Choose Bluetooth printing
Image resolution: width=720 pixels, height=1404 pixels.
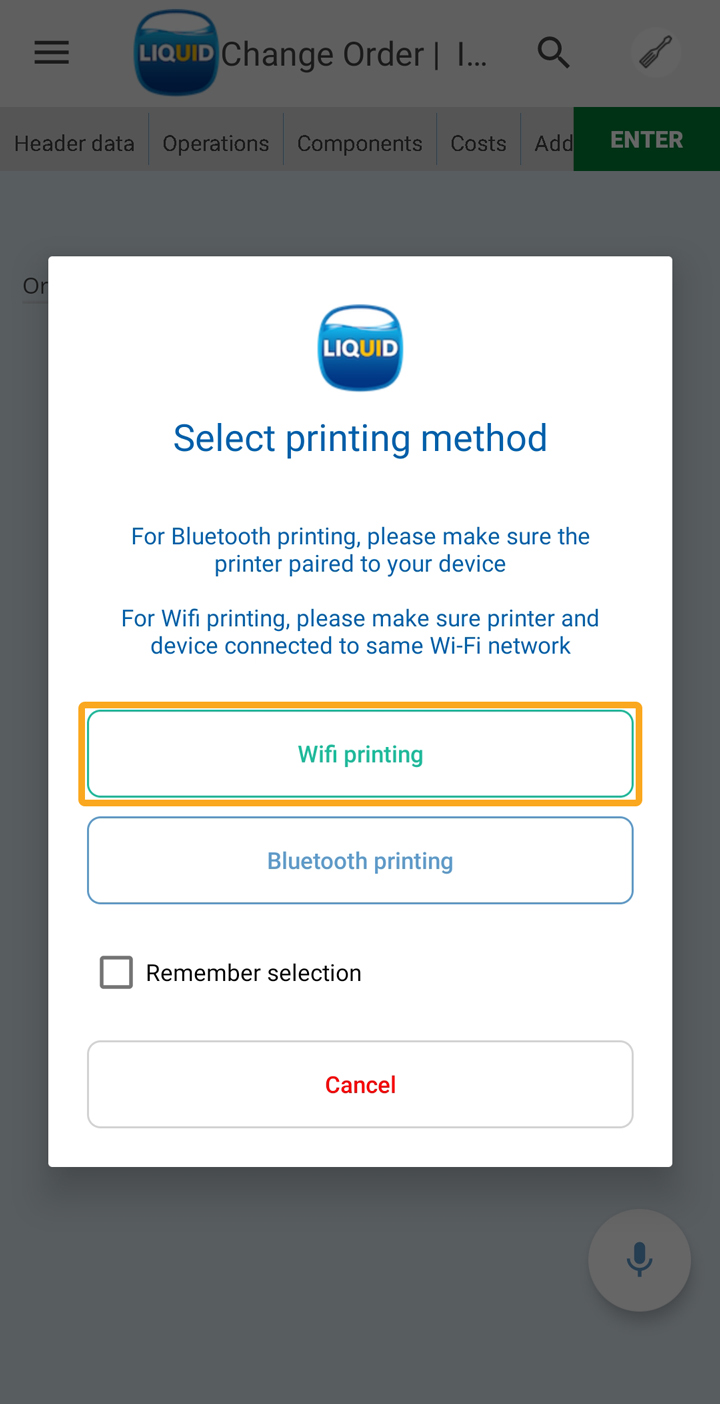360,861
